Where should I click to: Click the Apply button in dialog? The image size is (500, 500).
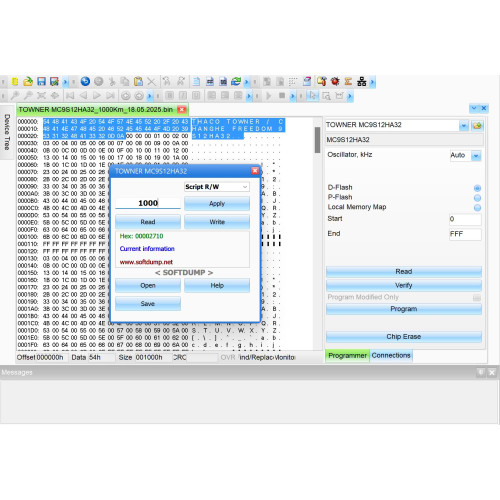click(217, 203)
